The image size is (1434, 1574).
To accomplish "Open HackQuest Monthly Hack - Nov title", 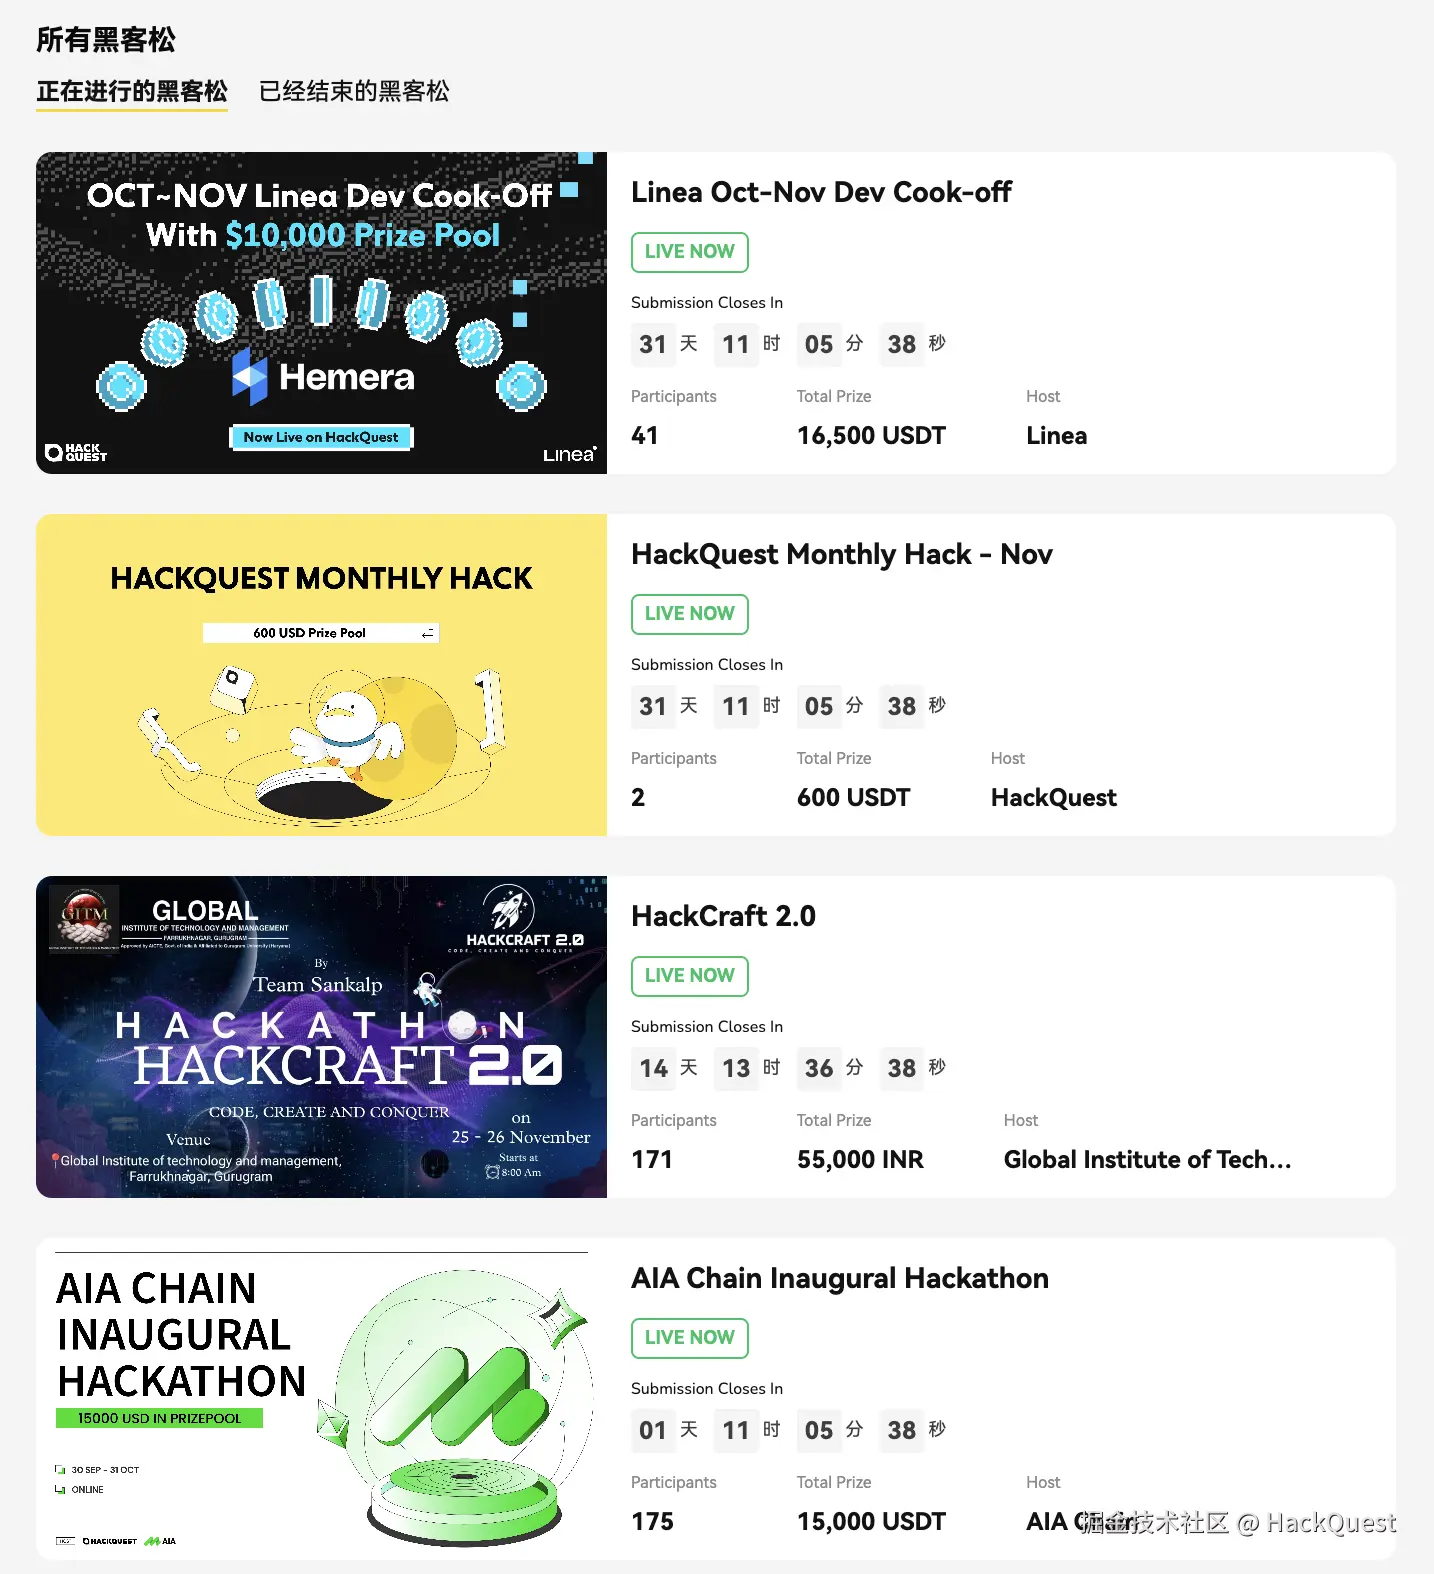I will pos(841,554).
